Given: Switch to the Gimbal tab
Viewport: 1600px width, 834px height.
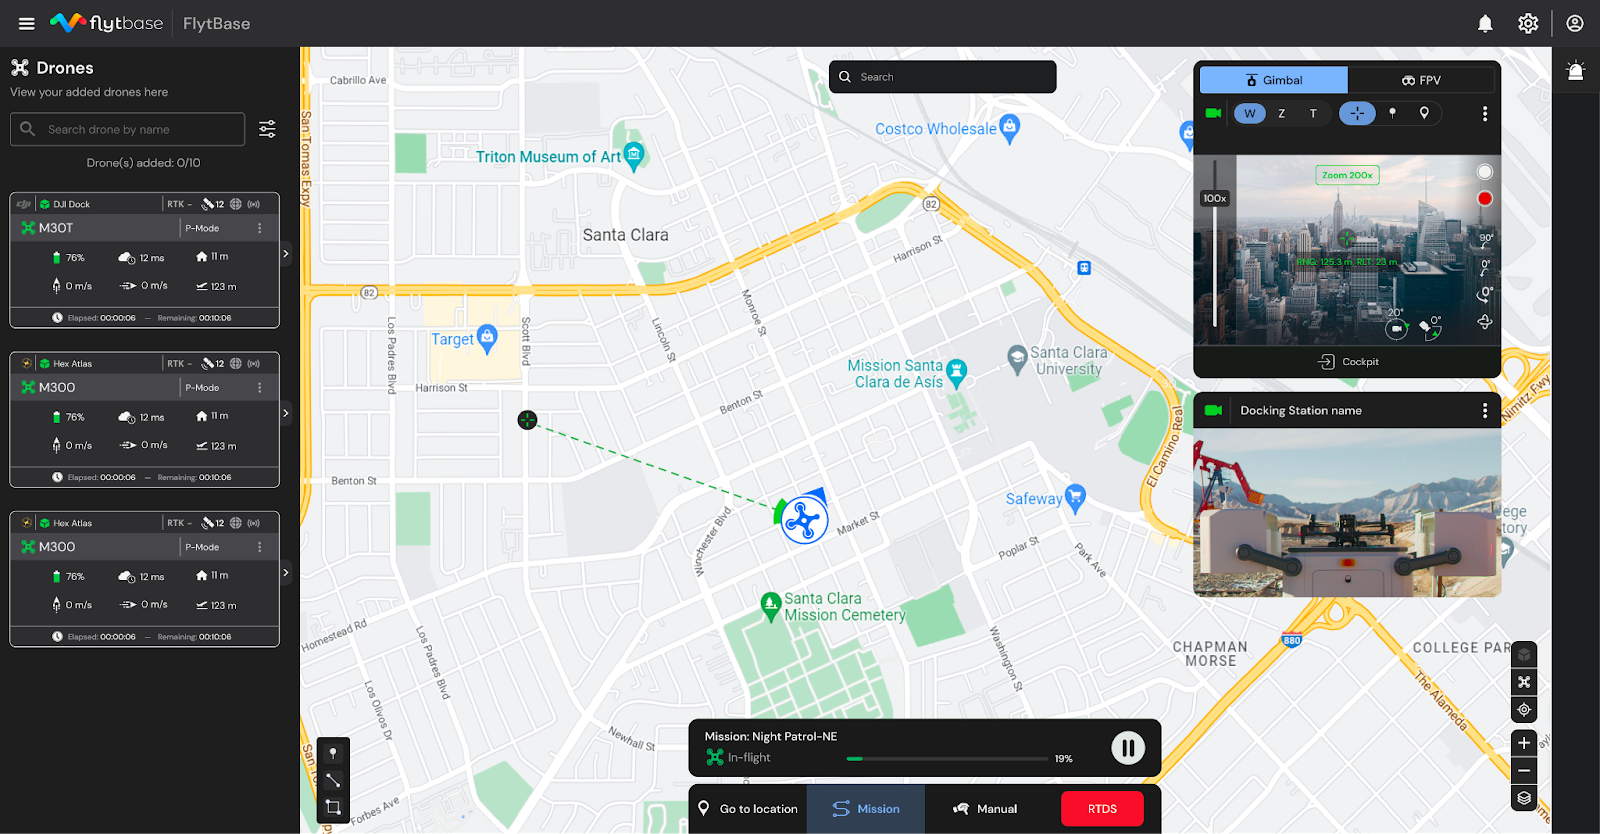Looking at the screenshot, I should [1274, 80].
